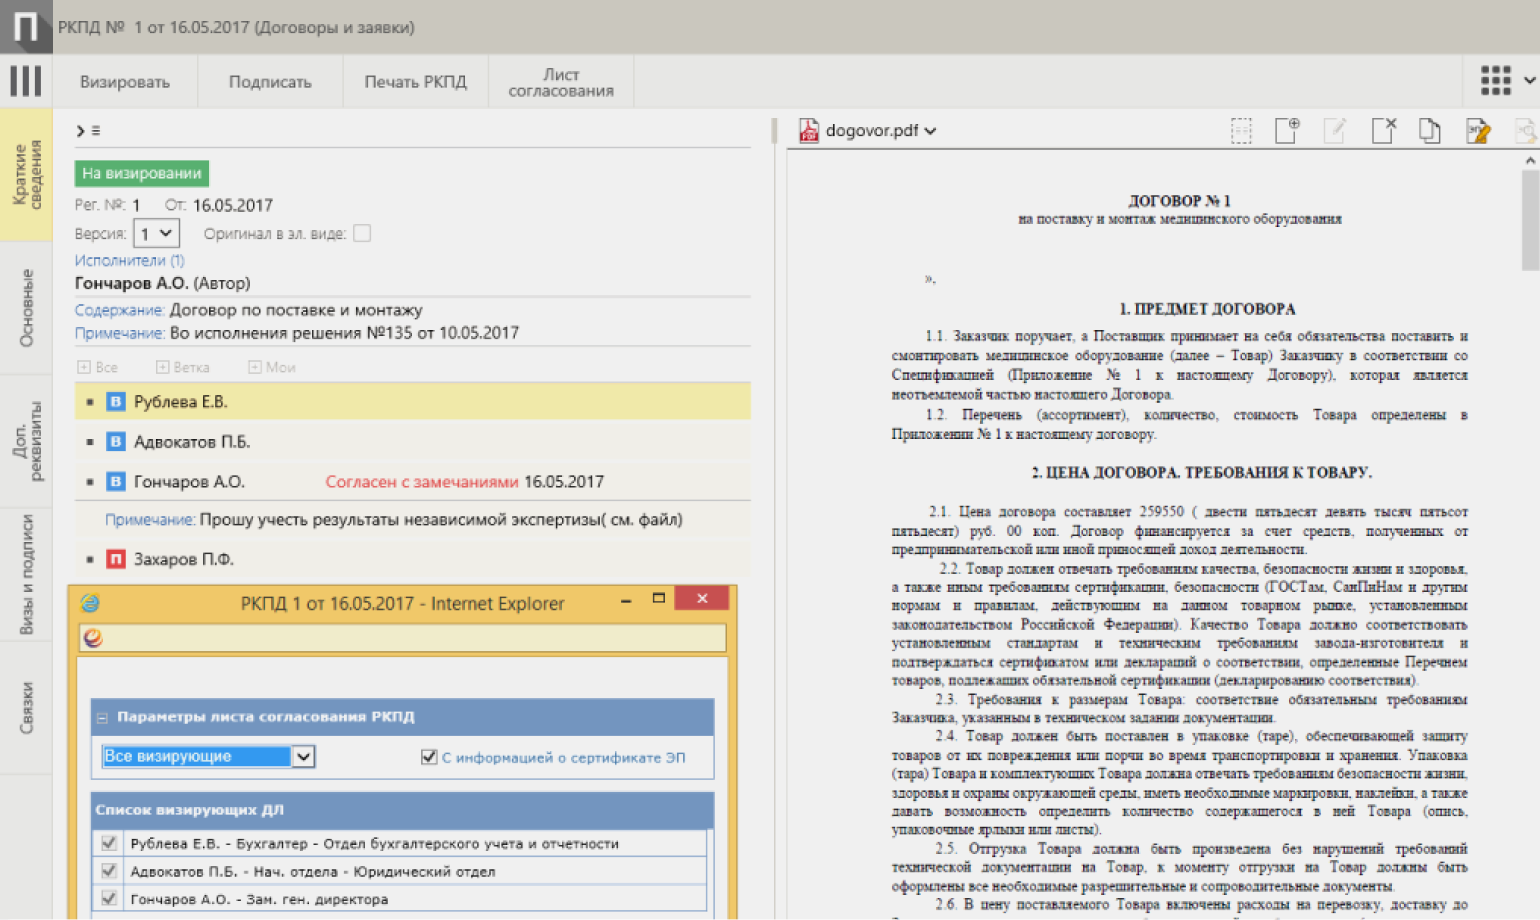This screenshot has height=920, width=1540.
Task: Click the 'Визировать' button
Action: pyautogui.click(x=125, y=82)
